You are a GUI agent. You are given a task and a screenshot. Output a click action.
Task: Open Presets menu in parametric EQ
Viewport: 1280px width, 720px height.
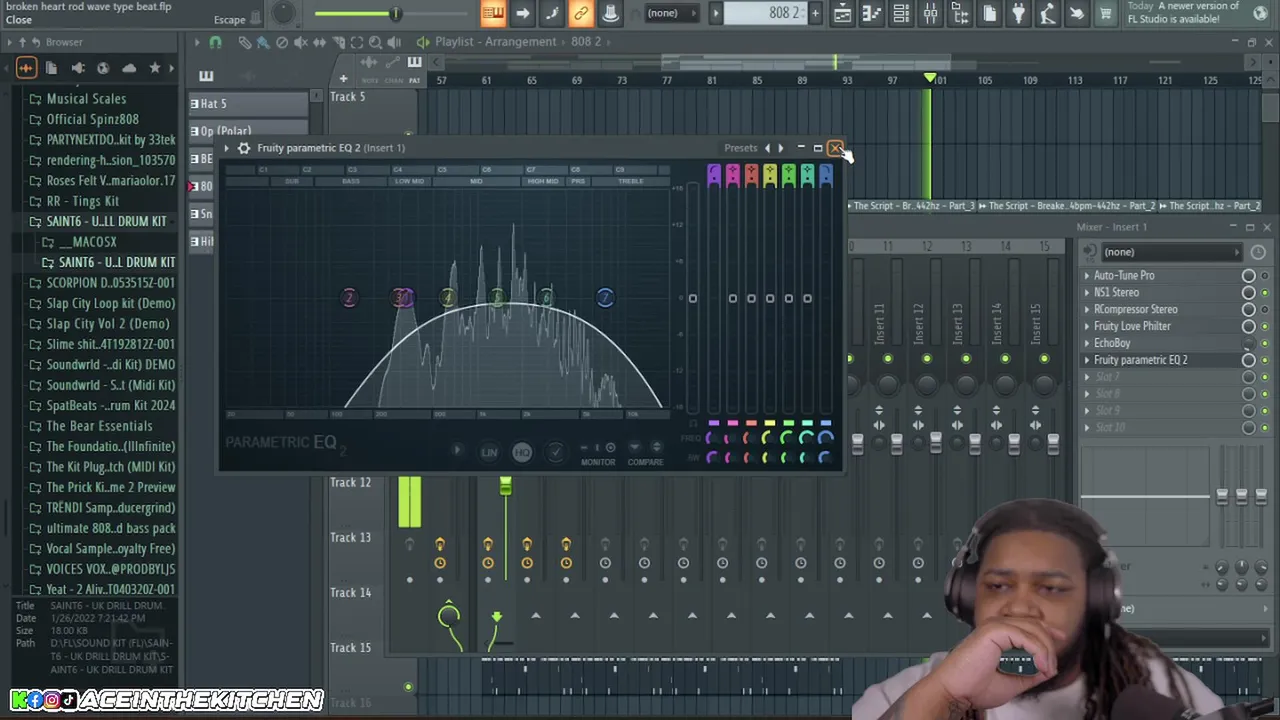click(741, 148)
